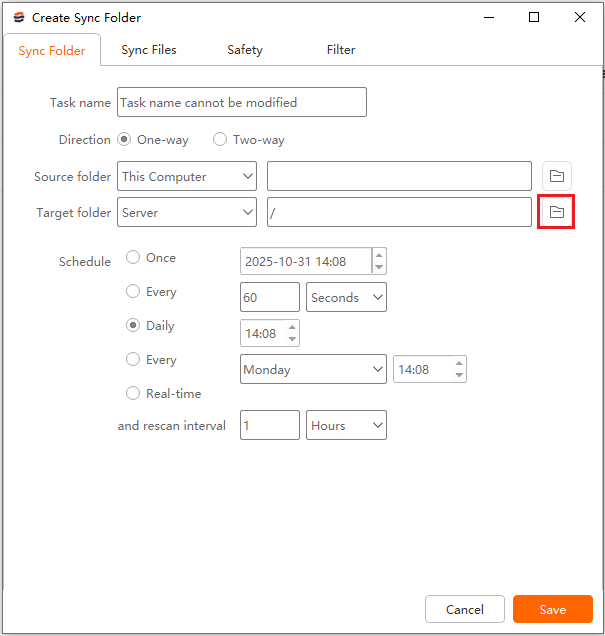The image size is (605, 636).
Task: Open the Monday weekday dropdown
Action: pyautogui.click(x=313, y=370)
